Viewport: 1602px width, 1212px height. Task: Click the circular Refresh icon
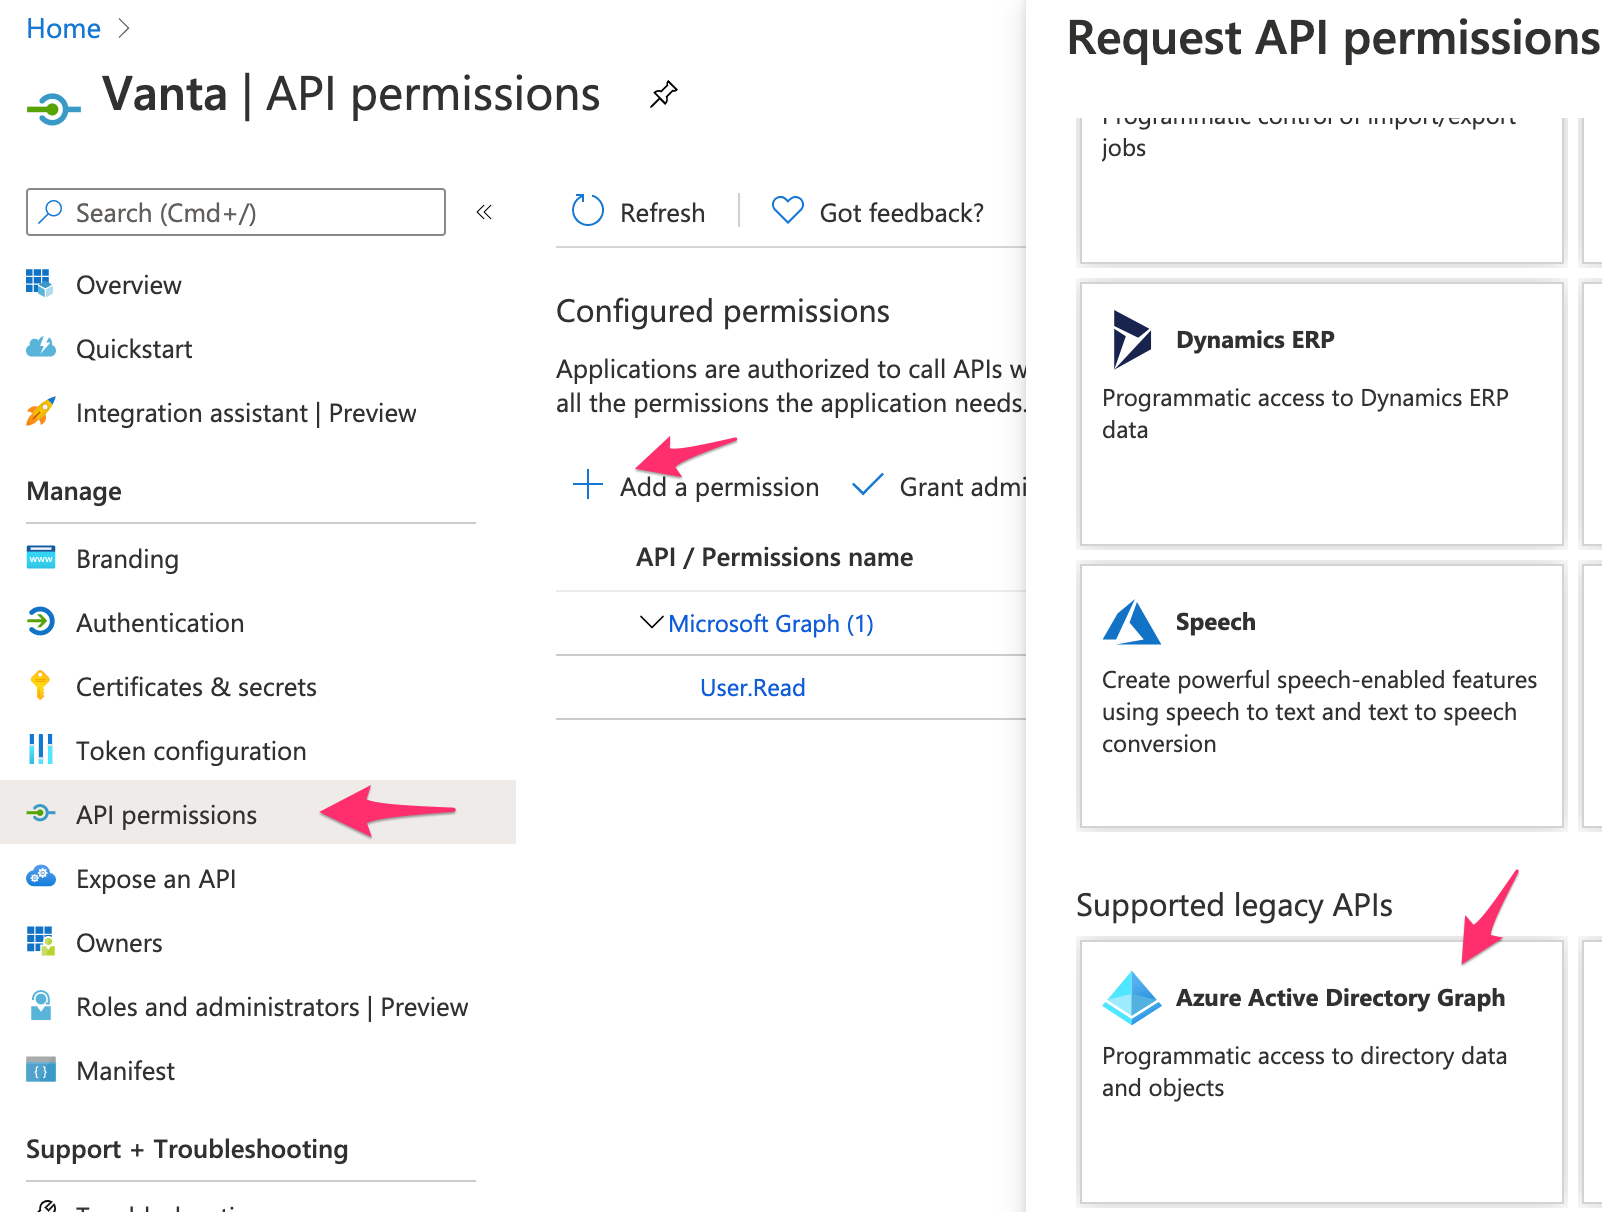[x=588, y=211]
